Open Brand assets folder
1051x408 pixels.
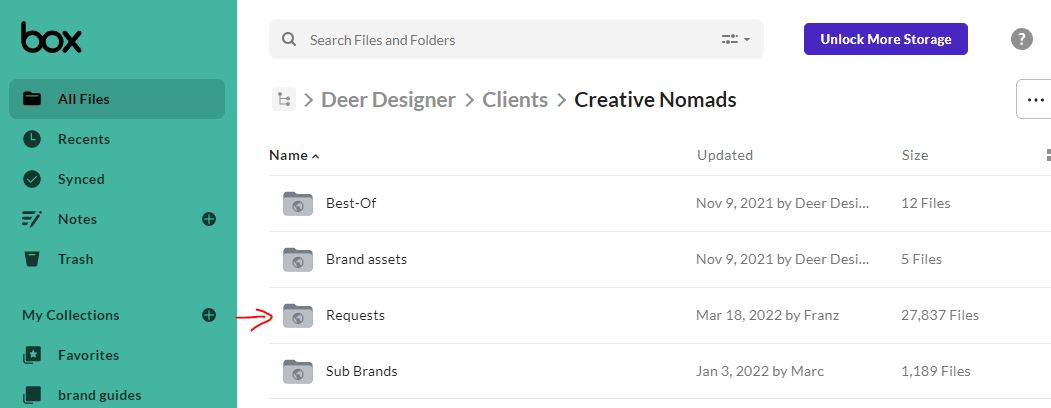[x=366, y=259]
